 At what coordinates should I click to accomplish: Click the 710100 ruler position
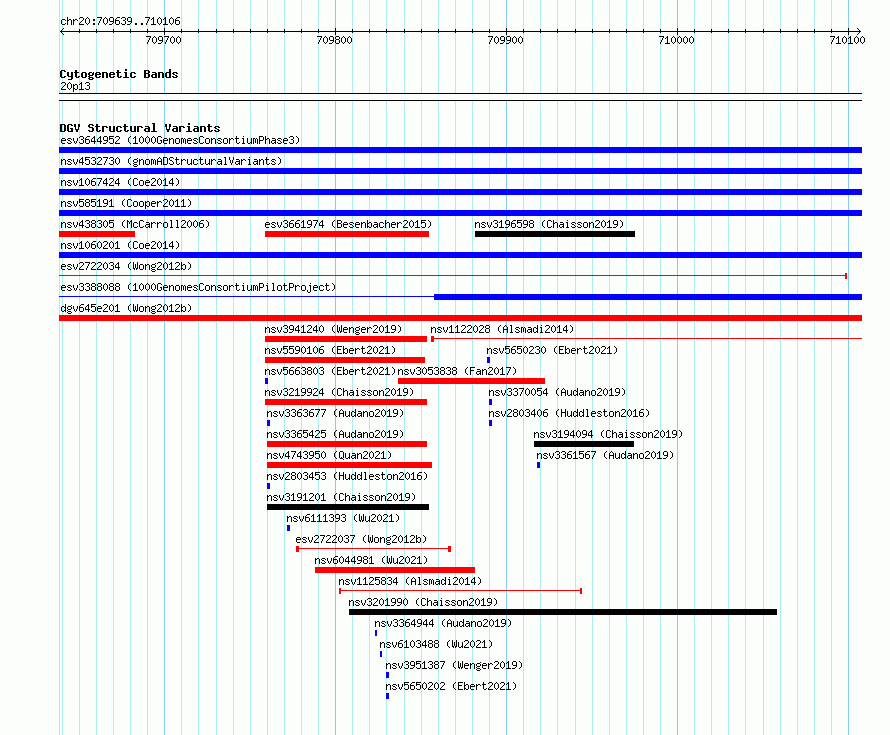pyautogui.click(x=847, y=40)
